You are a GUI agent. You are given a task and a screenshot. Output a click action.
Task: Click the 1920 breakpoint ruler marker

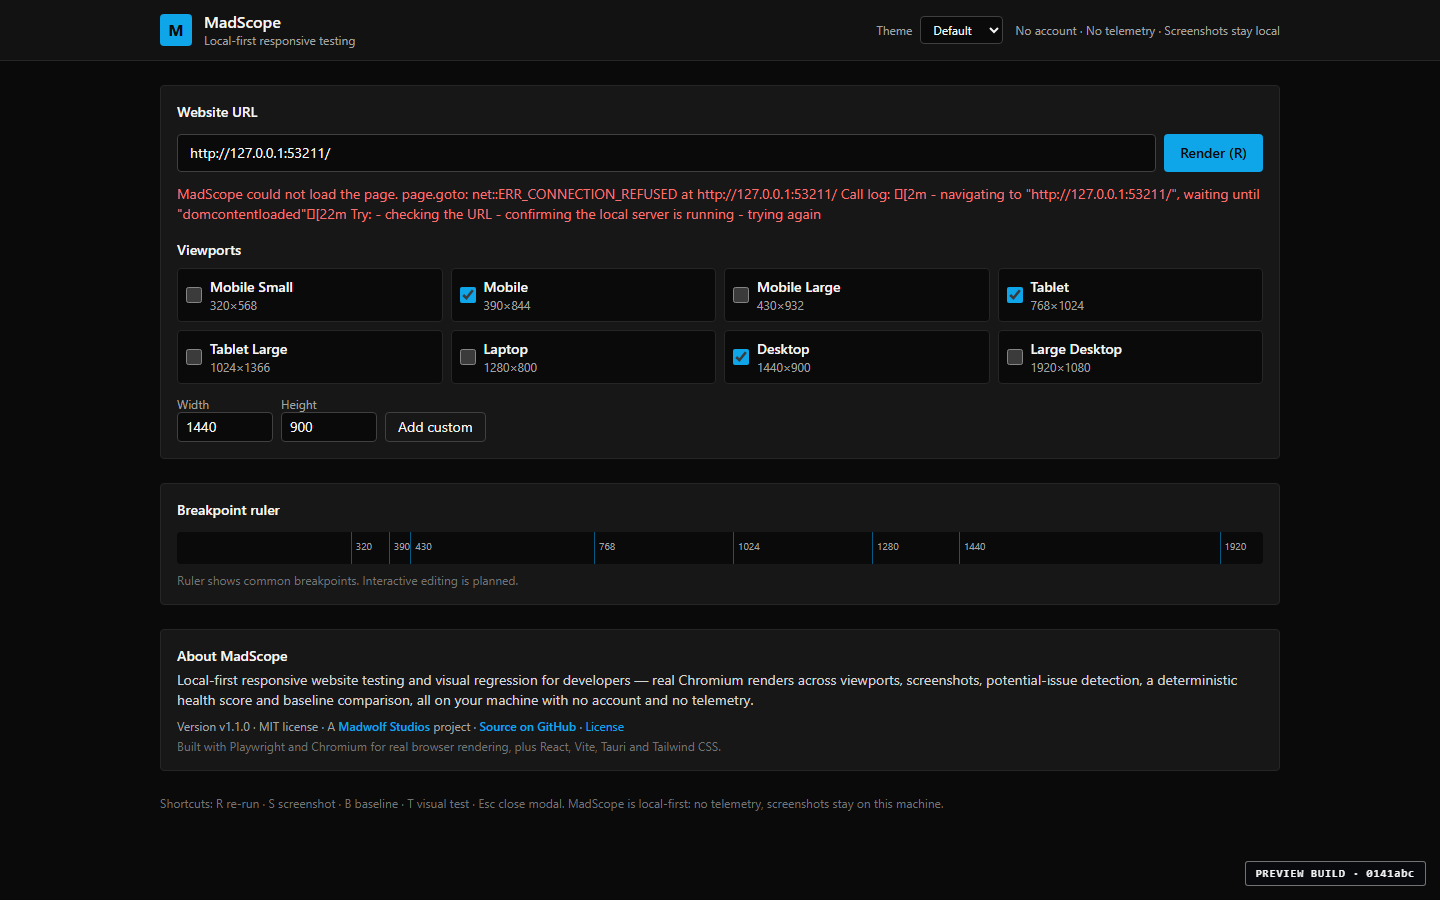(1235, 547)
